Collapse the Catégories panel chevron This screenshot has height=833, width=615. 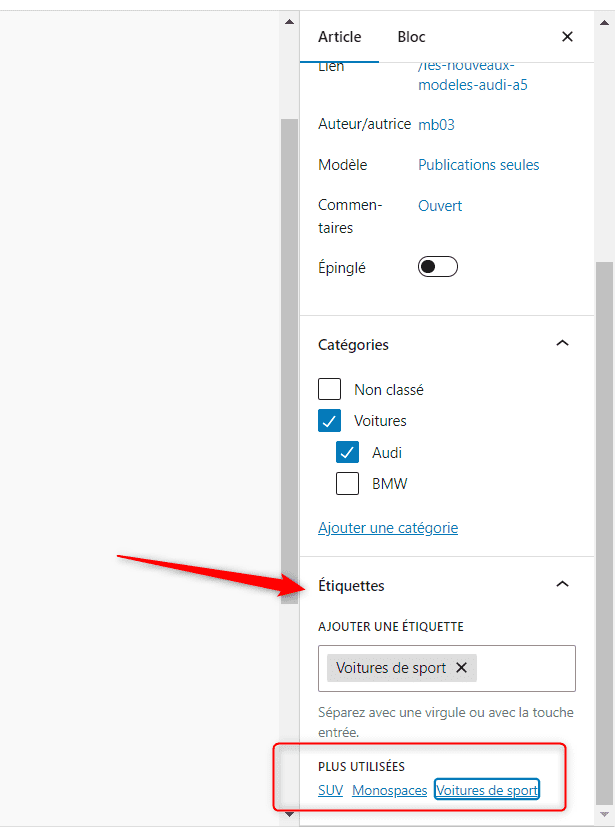[562, 343]
